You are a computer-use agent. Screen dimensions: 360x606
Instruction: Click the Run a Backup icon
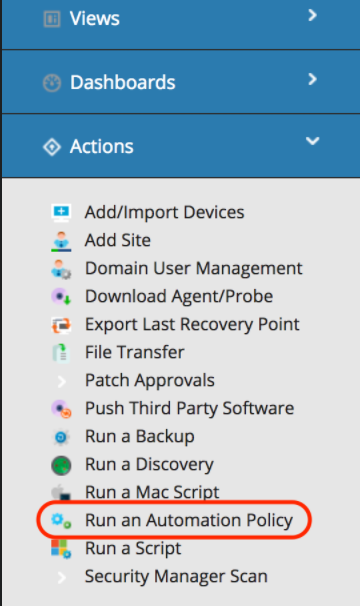61,437
